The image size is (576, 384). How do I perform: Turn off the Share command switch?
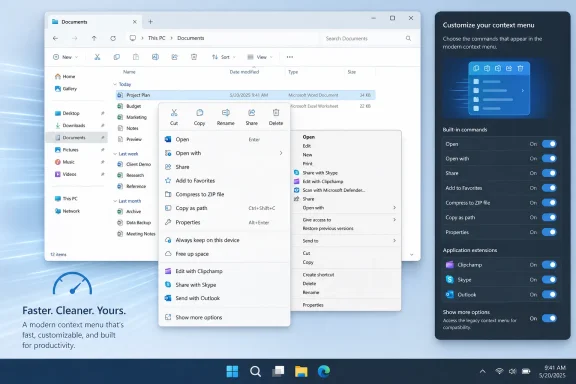pos(549,173)
